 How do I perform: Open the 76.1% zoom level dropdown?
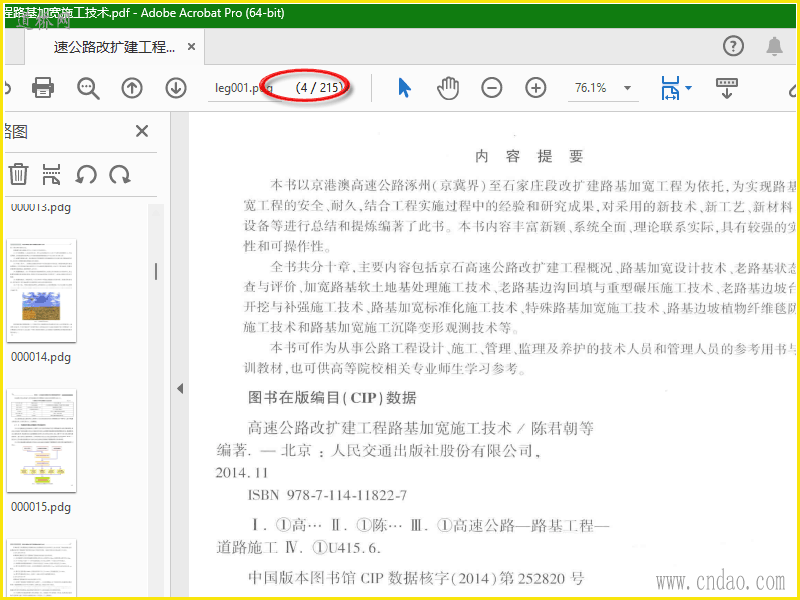click(x=627, y=88)
